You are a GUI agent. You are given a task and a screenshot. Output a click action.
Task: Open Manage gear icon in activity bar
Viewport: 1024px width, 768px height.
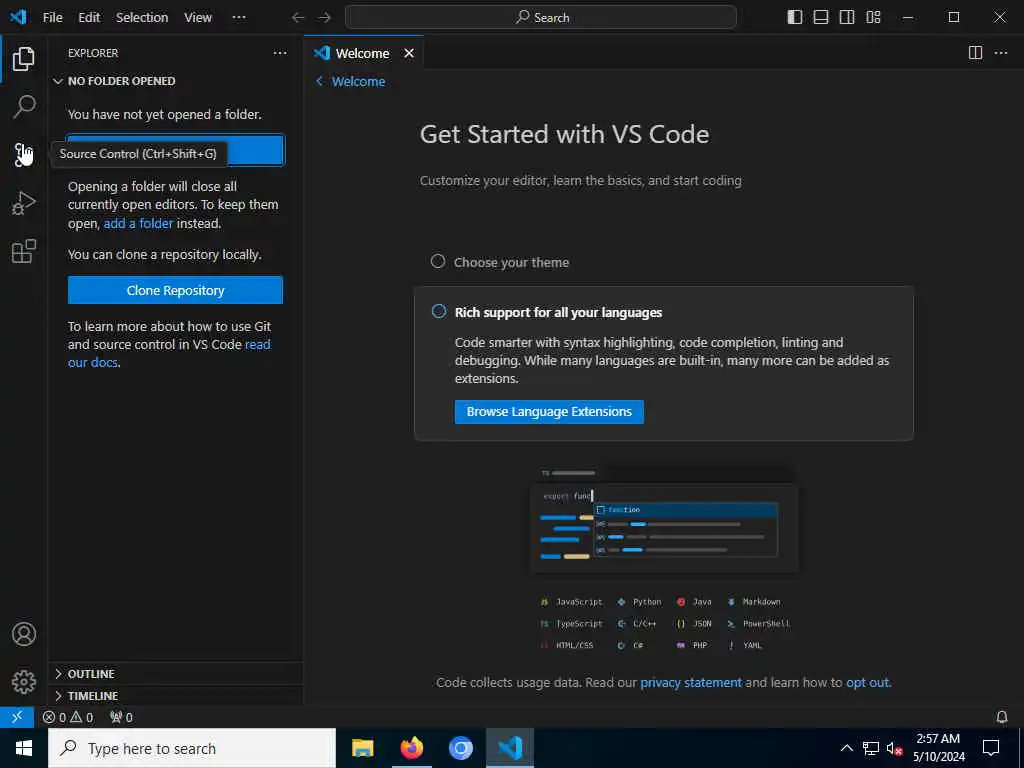pos(24,682)
